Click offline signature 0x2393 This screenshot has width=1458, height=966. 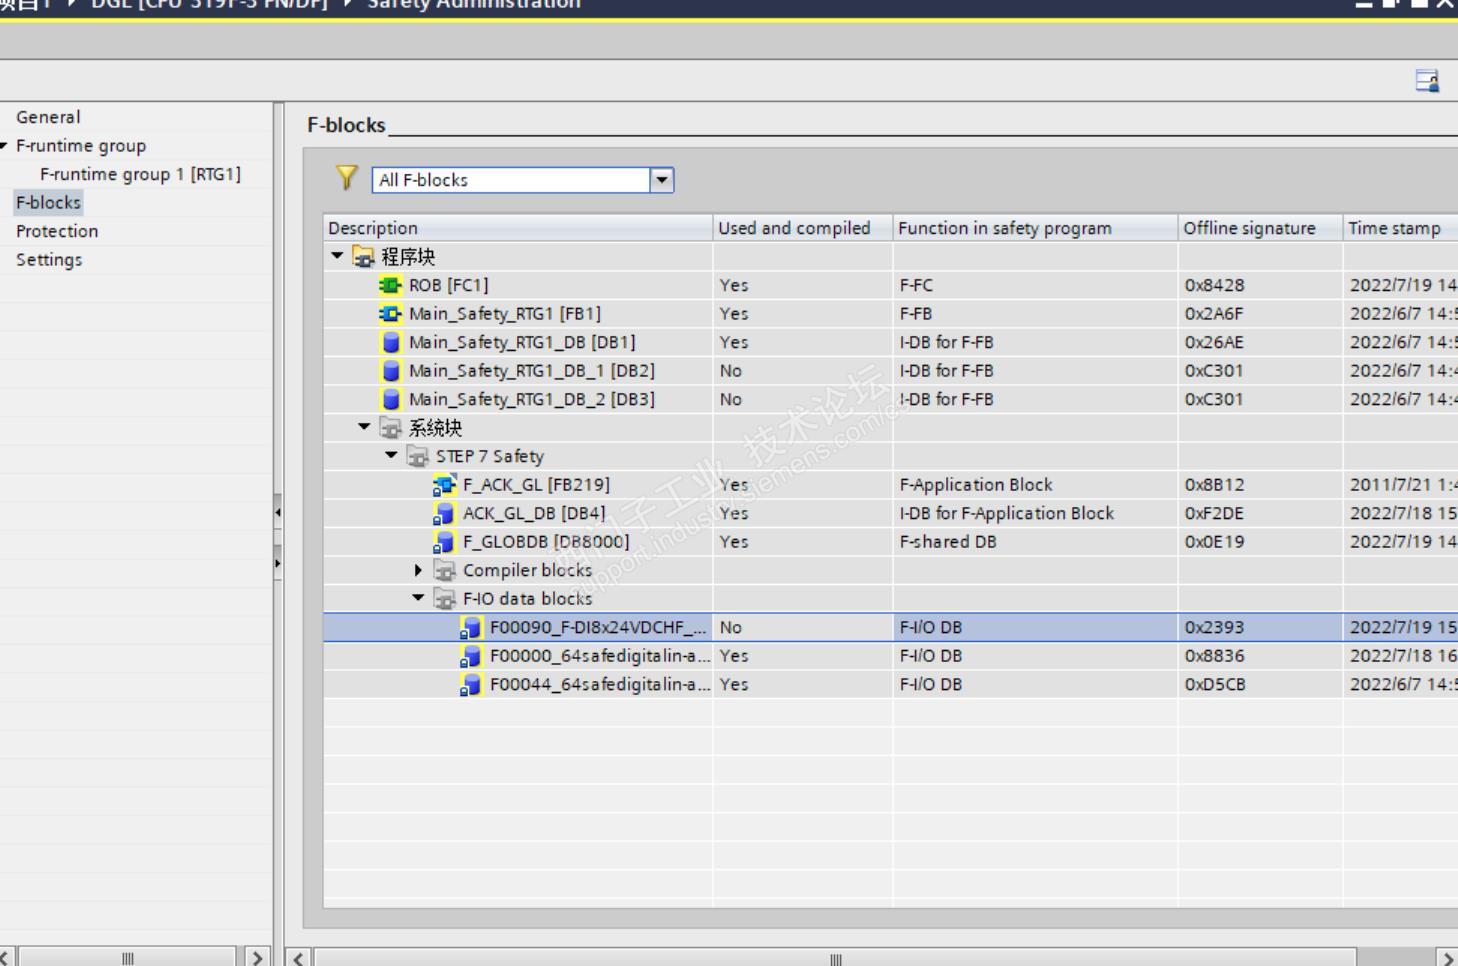(1215, 628)
